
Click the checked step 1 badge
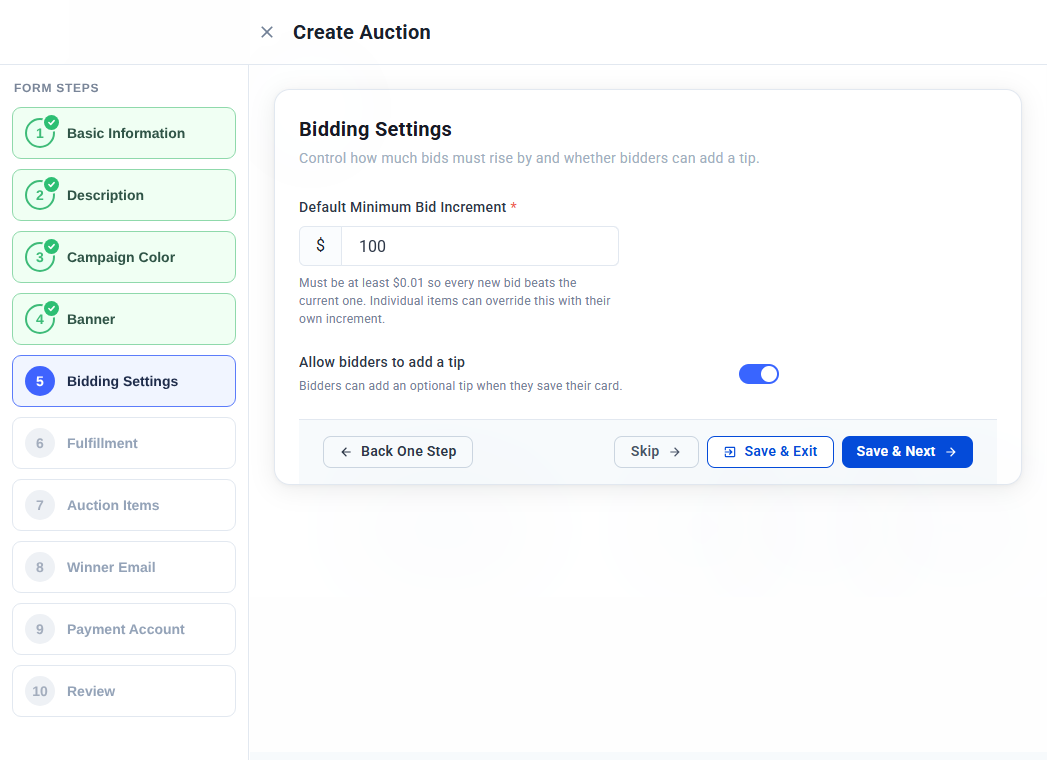click(40, 133)
